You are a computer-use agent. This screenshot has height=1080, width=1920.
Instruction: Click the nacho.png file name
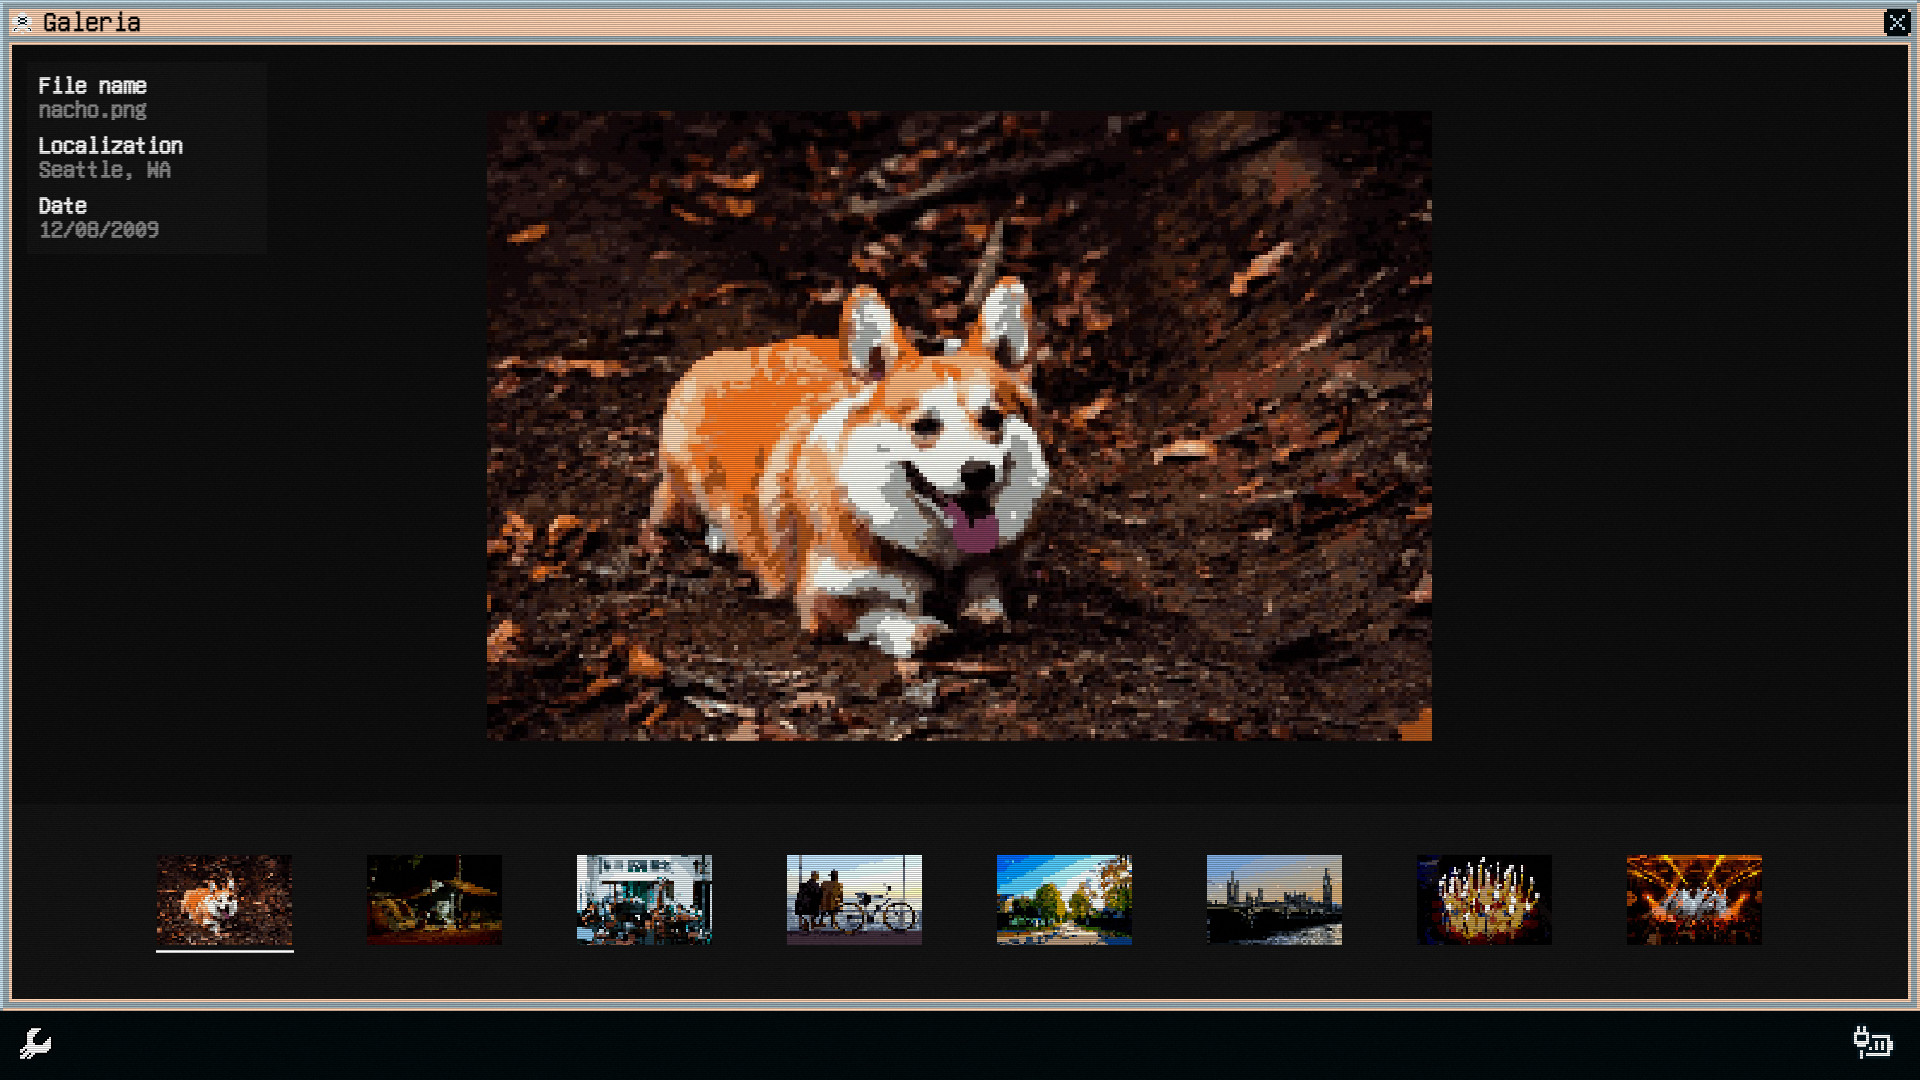tap(92, 110)
